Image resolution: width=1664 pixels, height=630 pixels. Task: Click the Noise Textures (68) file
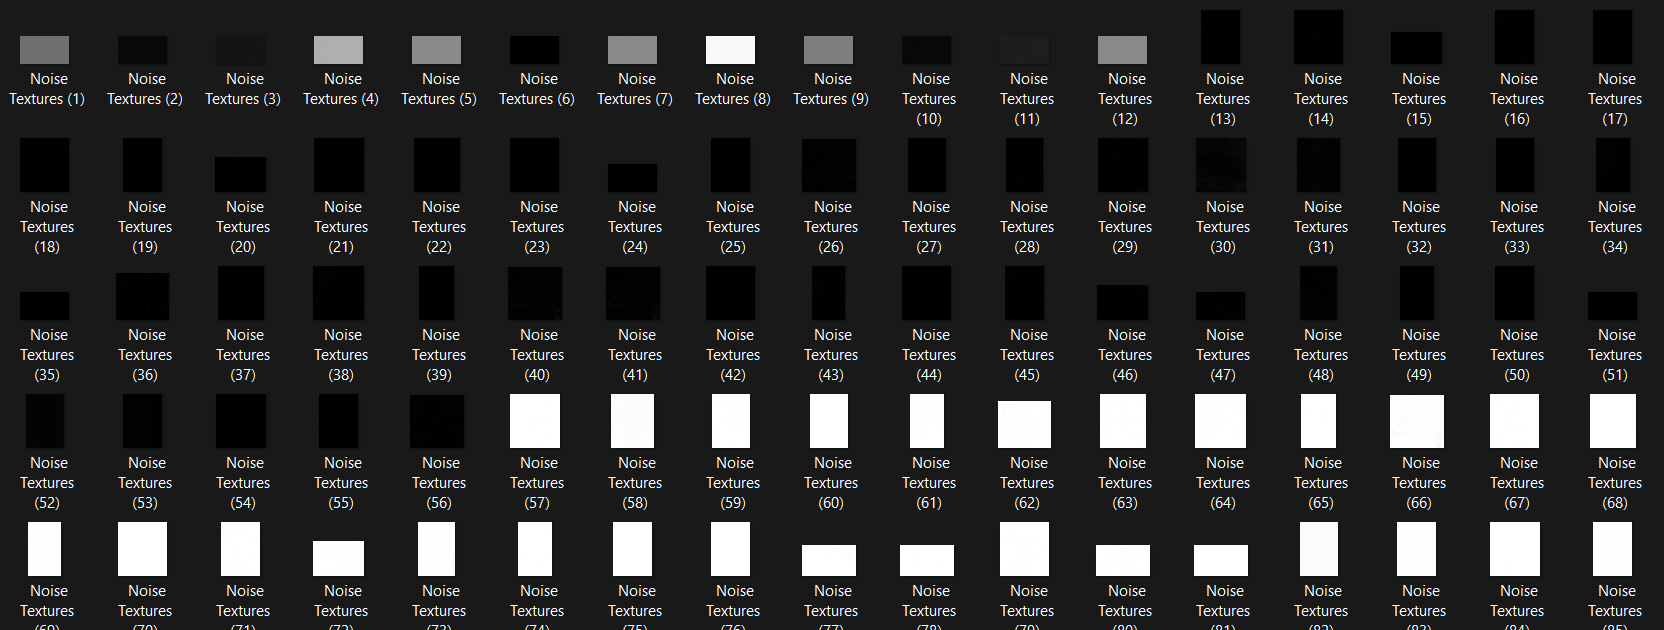[1613, 421]
